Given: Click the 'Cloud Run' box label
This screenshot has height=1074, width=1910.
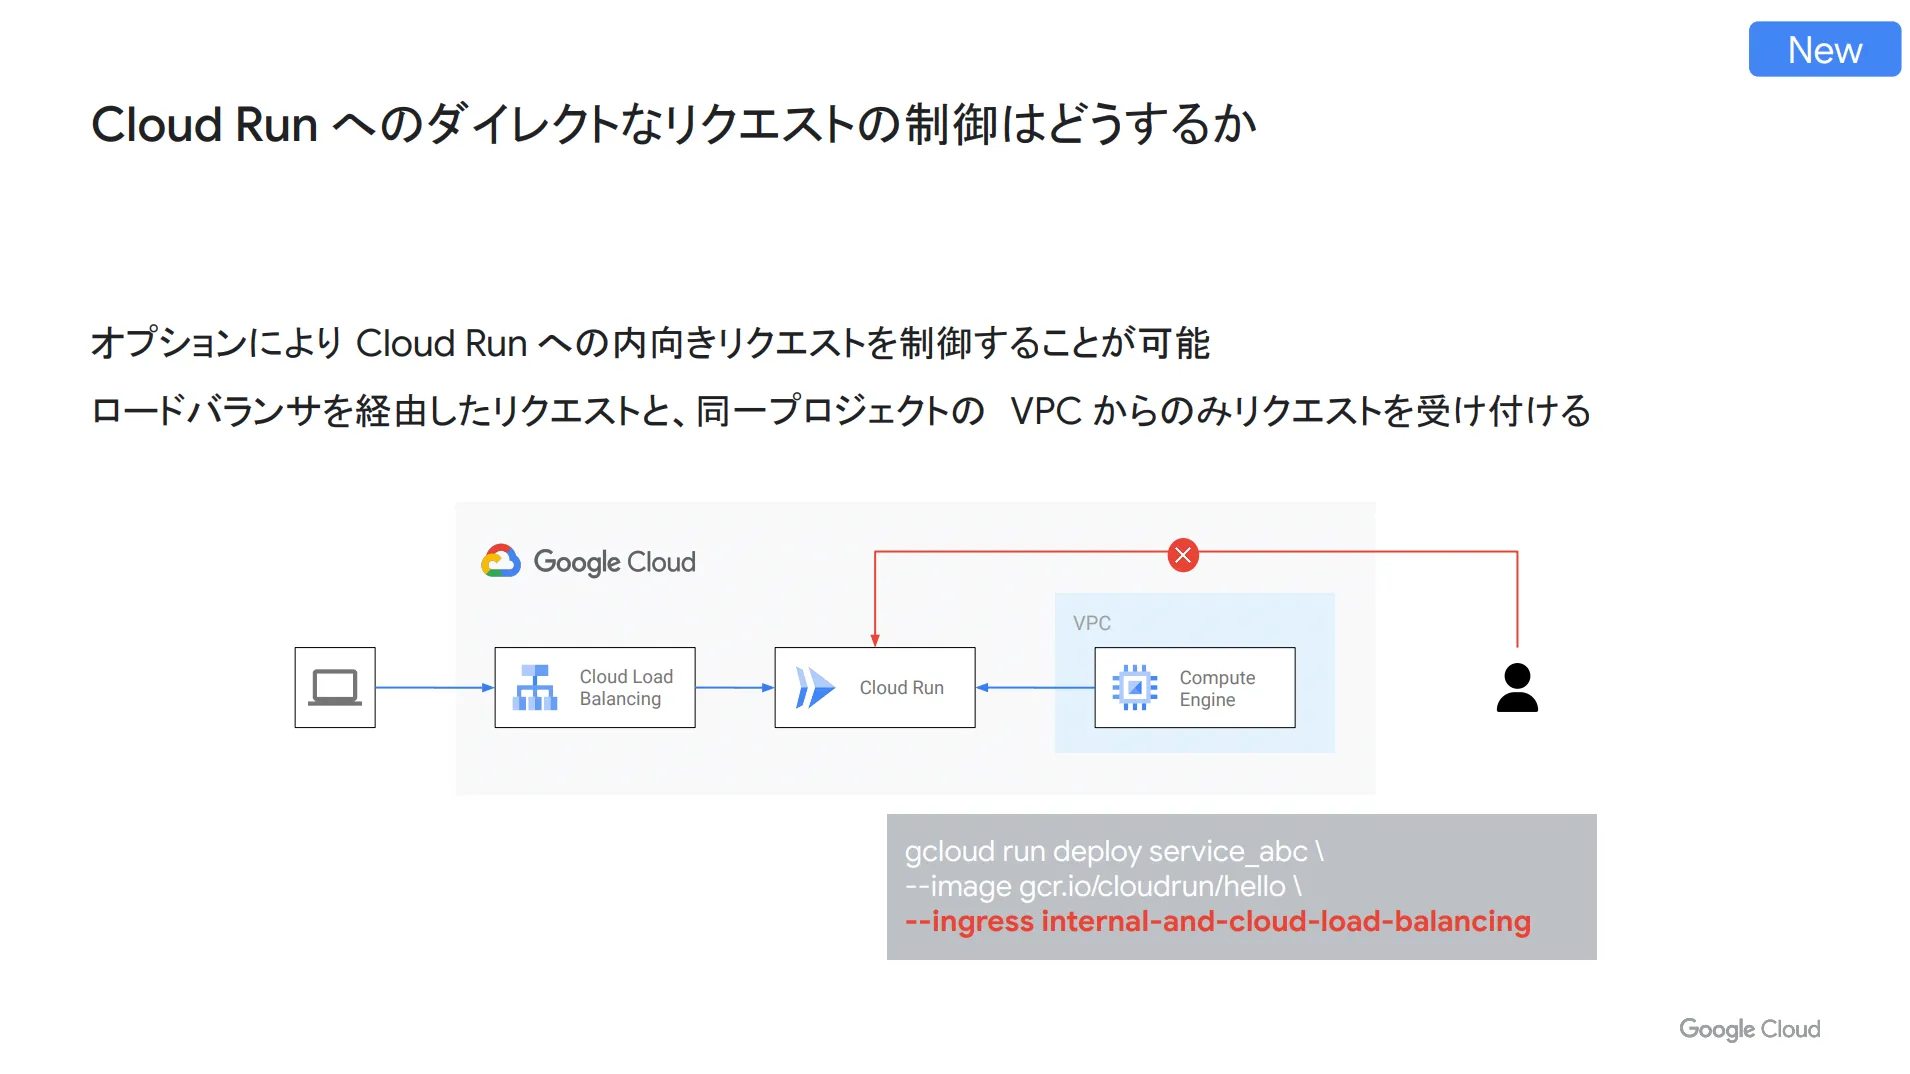Looking at the screenshot, I should pos(901,688).
